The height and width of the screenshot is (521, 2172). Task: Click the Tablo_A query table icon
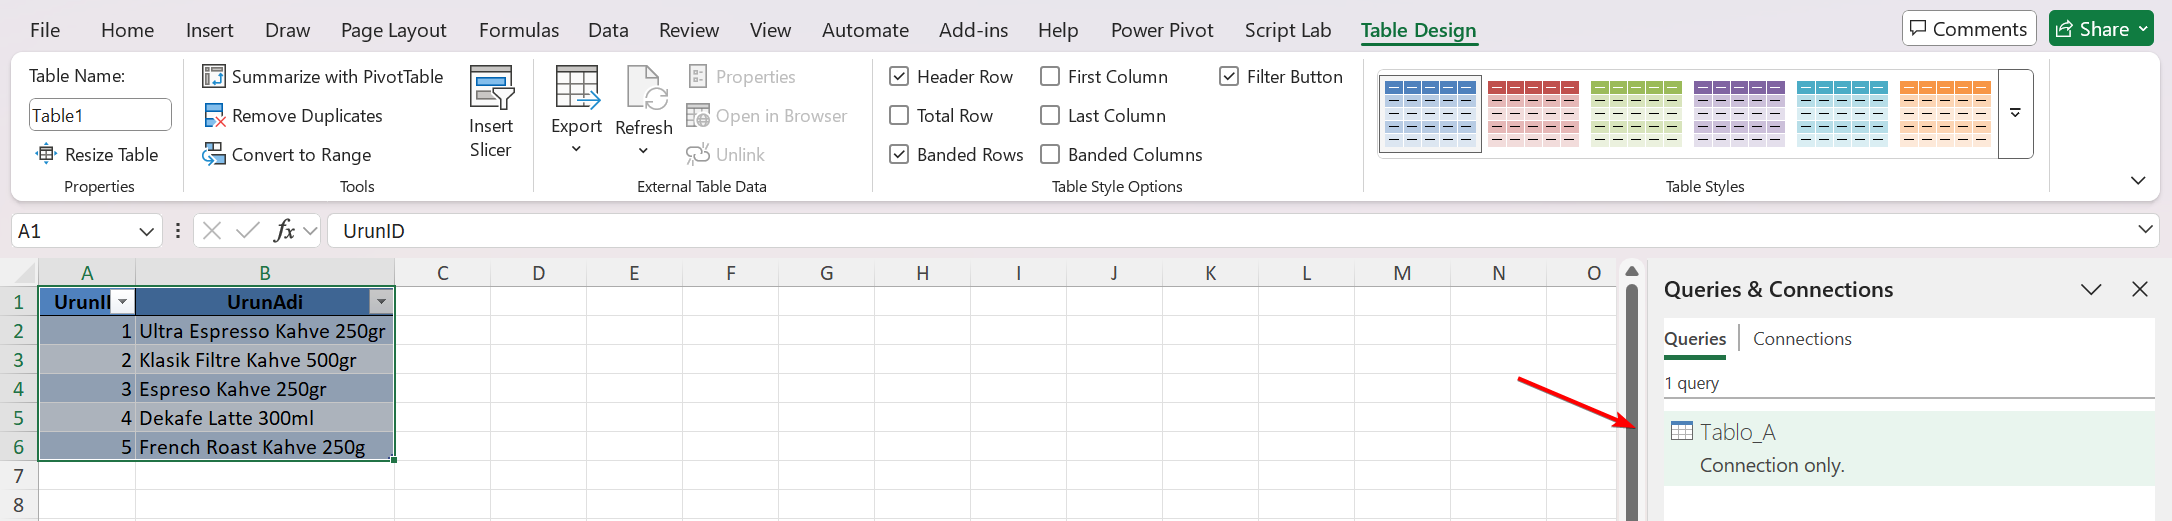point(1682,432)
